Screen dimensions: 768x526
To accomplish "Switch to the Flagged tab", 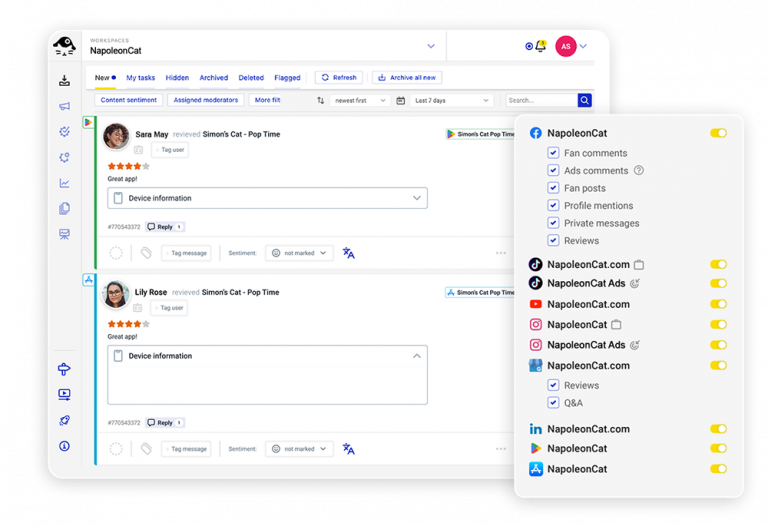I will pos(288,77).
